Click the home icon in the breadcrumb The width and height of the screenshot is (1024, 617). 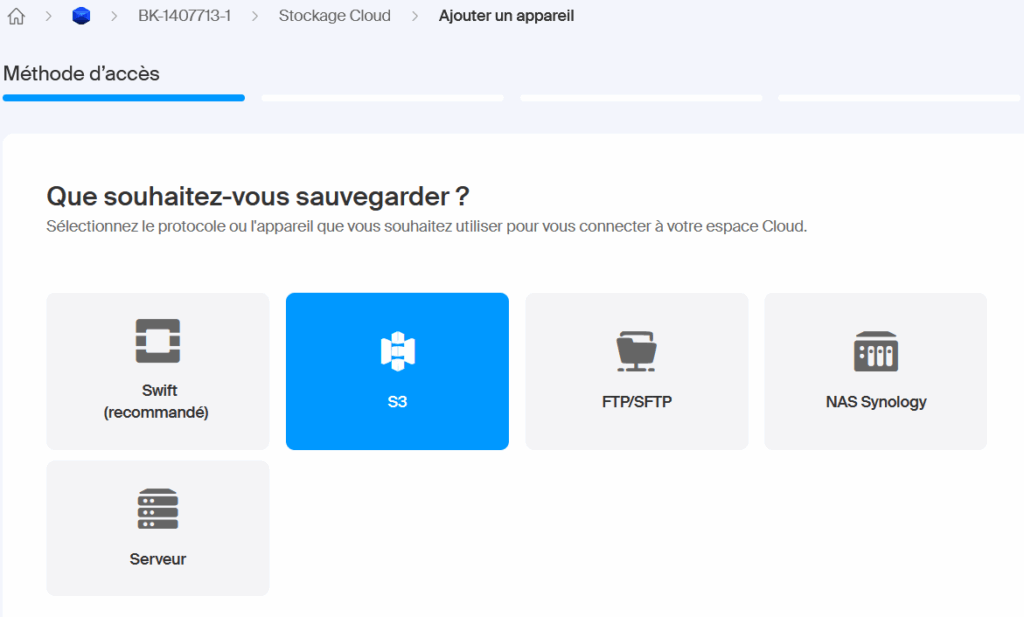pyautogui.click(x=15, y=16)
